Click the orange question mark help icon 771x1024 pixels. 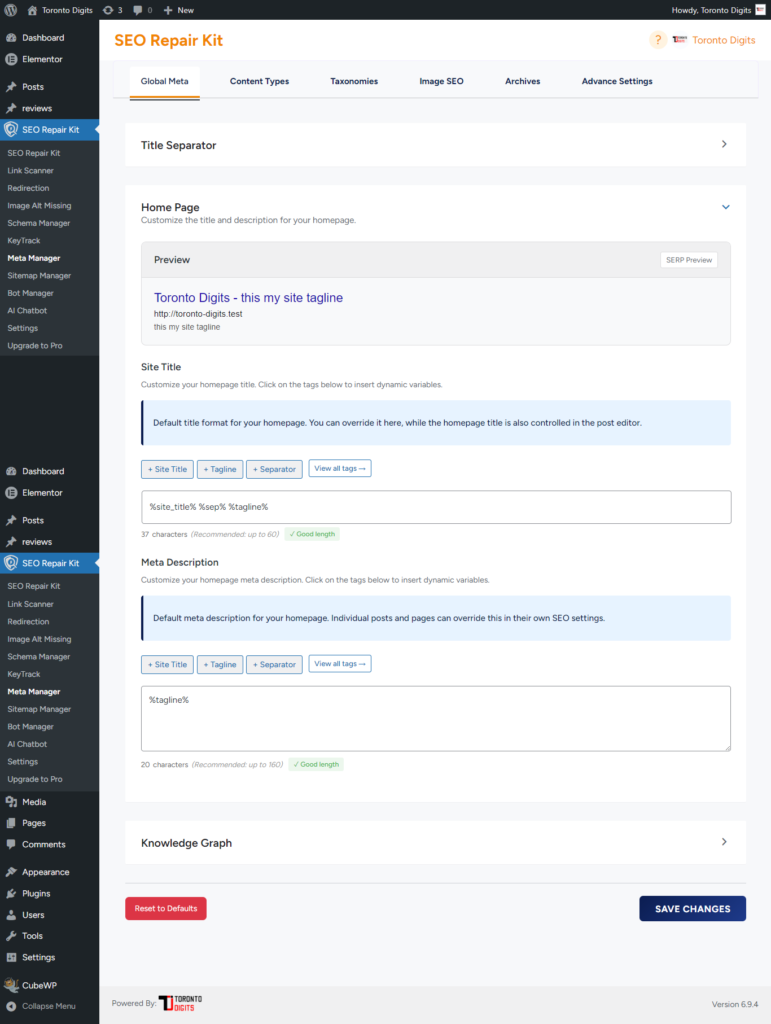(658, 40)
